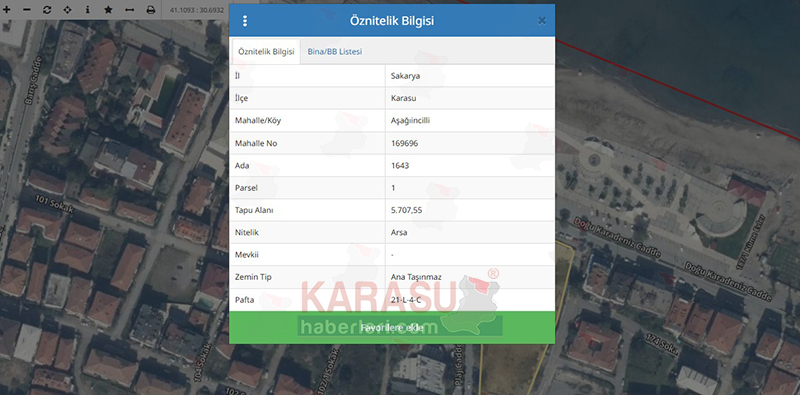Select the Mahalle/Köy value Aşağıincilli
The image size is (800, 395).
pyautogui.click(x=411, y=121)
